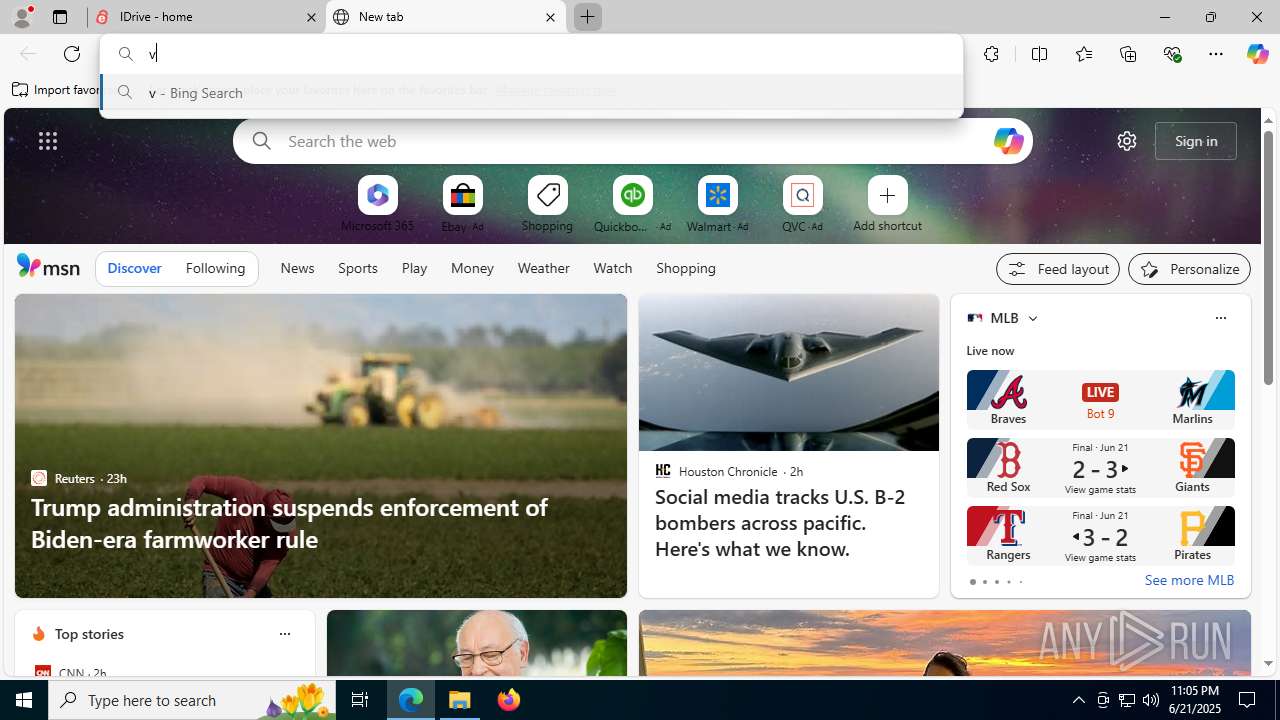Select Discover feed tab
The width and height of the screenshot is (1280, 720).
pos(134,268)
